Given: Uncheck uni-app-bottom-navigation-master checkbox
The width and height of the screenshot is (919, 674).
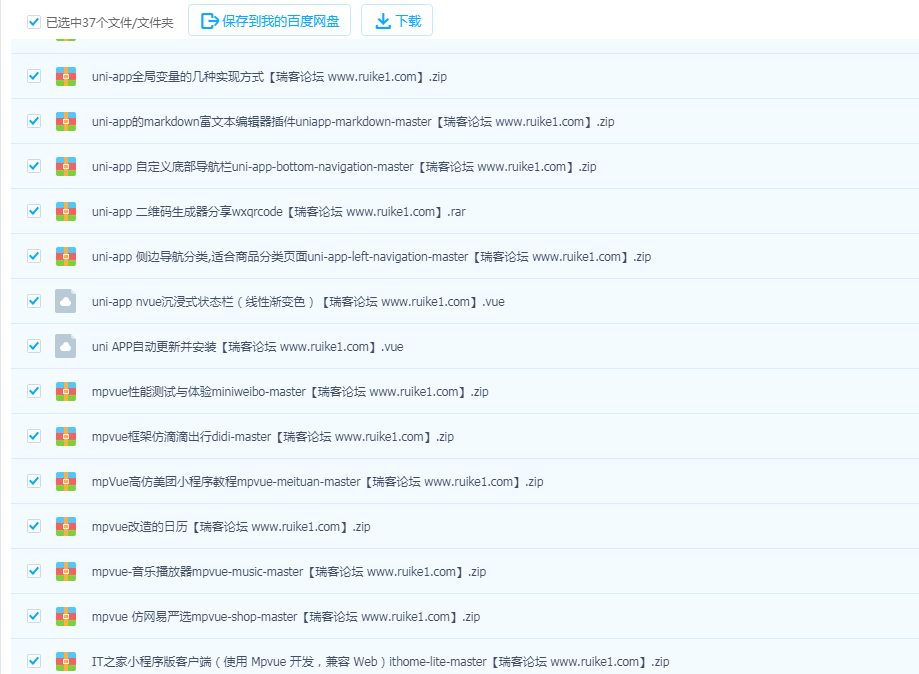Looking at the screenshot, I should (34, 166).
